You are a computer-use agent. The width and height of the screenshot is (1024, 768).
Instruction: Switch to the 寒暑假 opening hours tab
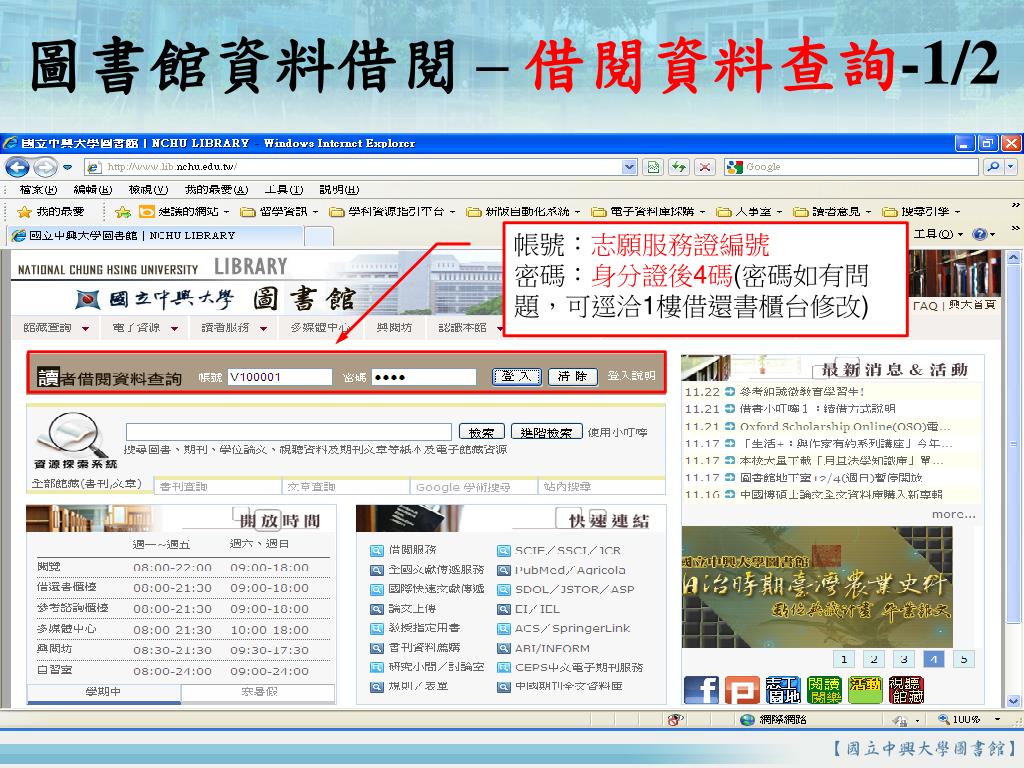259,692
